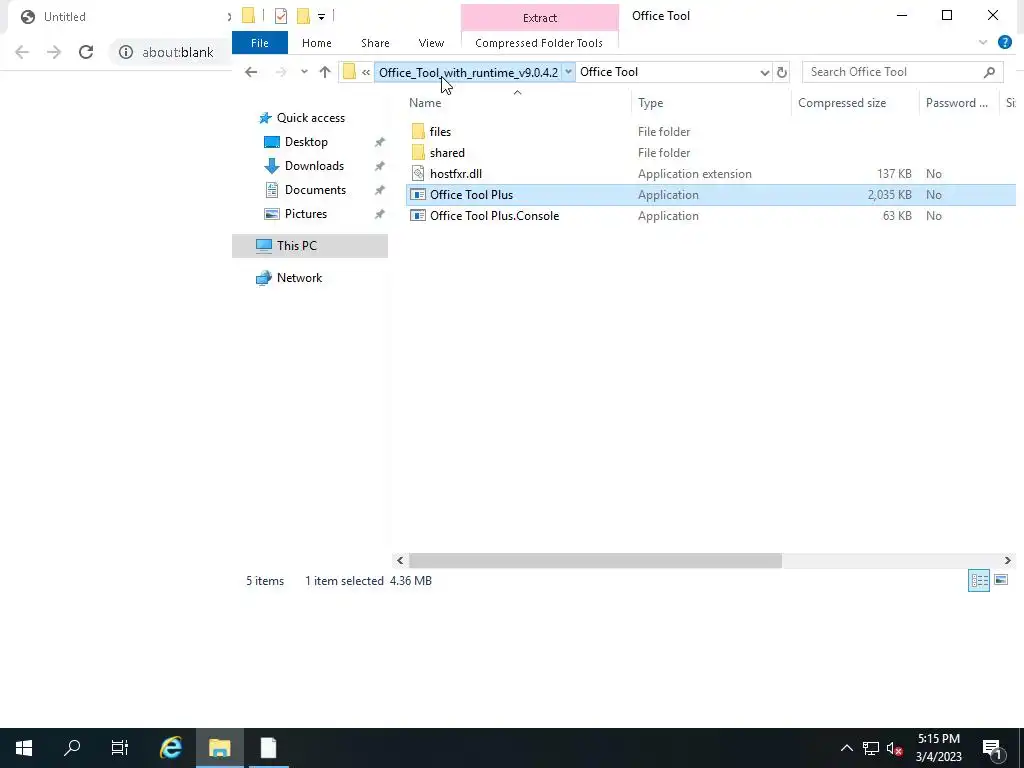This screenshot has height=768, width=1024.
Task: Select Network in the navigation pane
Action: (x=299, y=278)
